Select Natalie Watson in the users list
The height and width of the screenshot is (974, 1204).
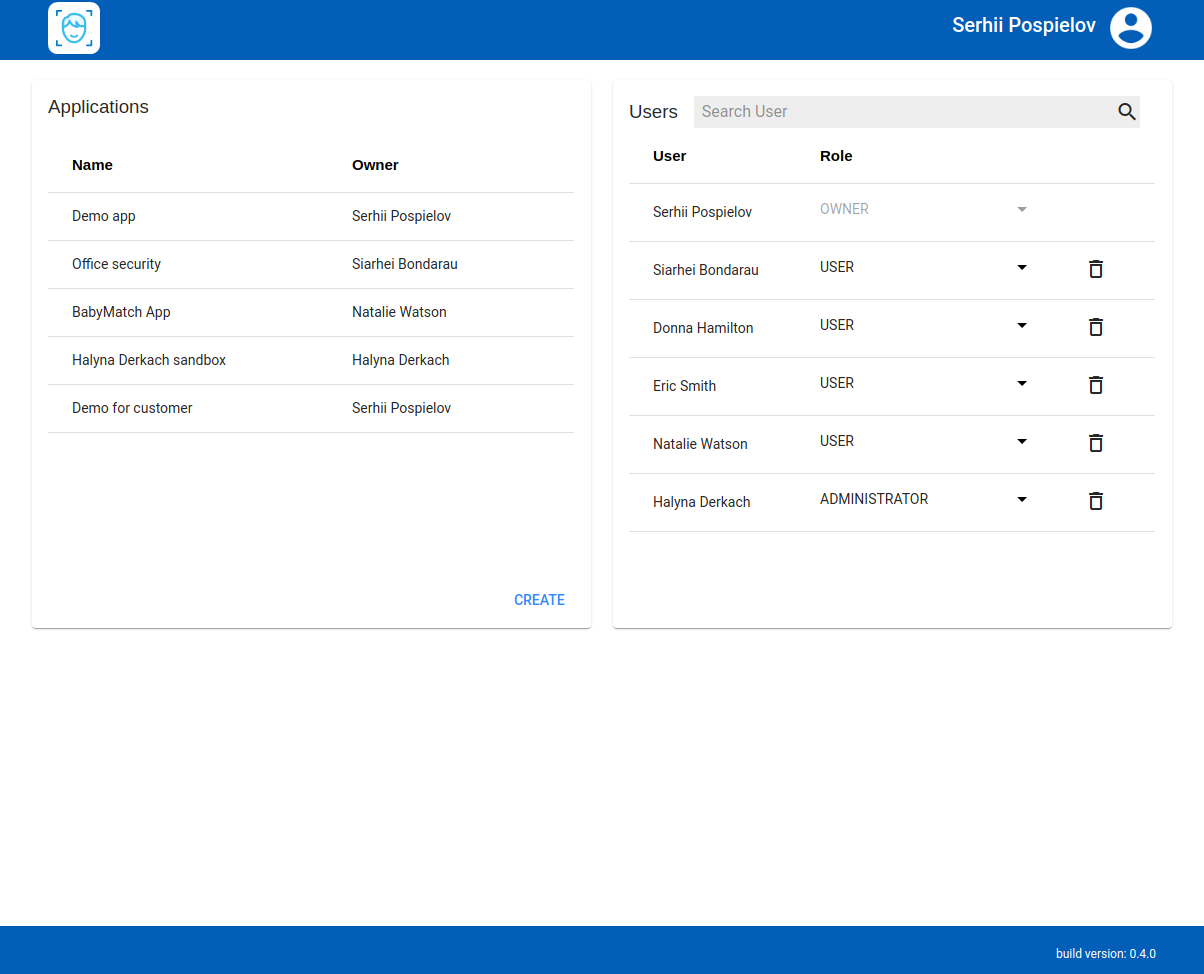point(700,444)
